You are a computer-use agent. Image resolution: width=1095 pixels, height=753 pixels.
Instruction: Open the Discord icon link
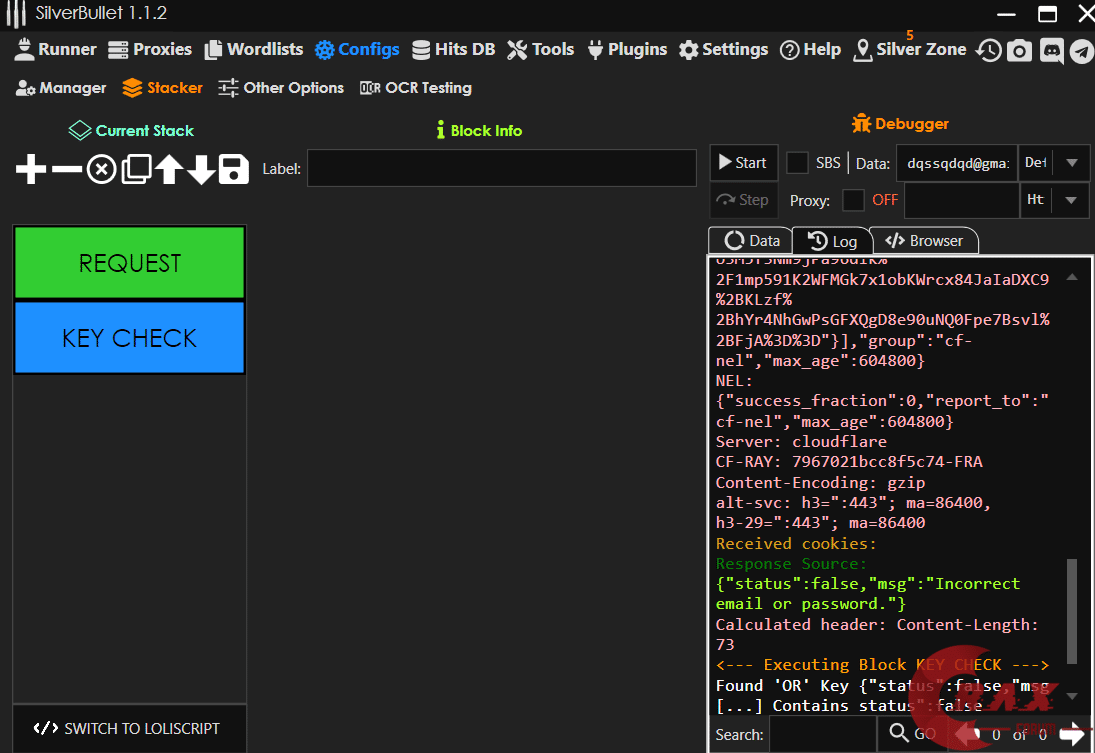click(x=1051, y=50)
